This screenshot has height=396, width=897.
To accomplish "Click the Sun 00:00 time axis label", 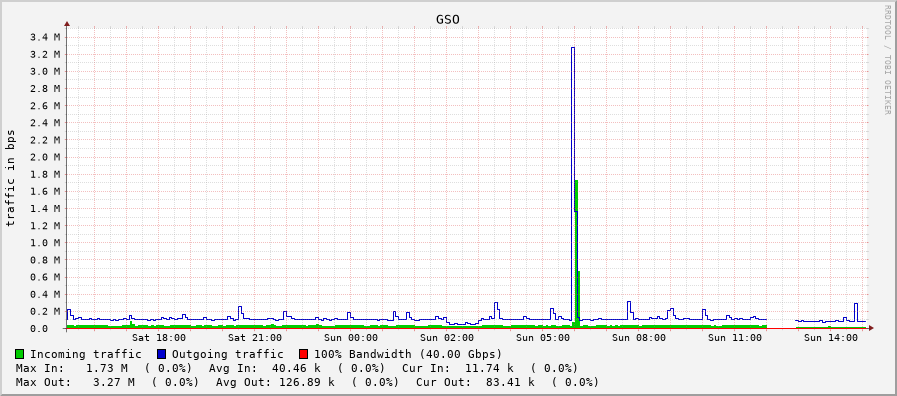I will pyautogui.click(x=351, y=338).
